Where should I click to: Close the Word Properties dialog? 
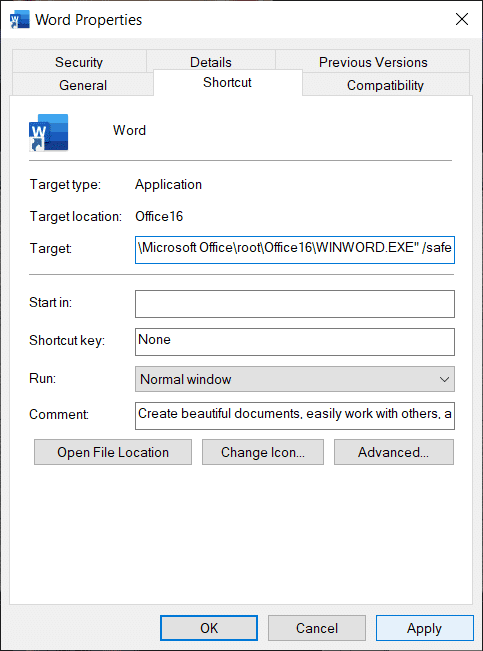462,19
